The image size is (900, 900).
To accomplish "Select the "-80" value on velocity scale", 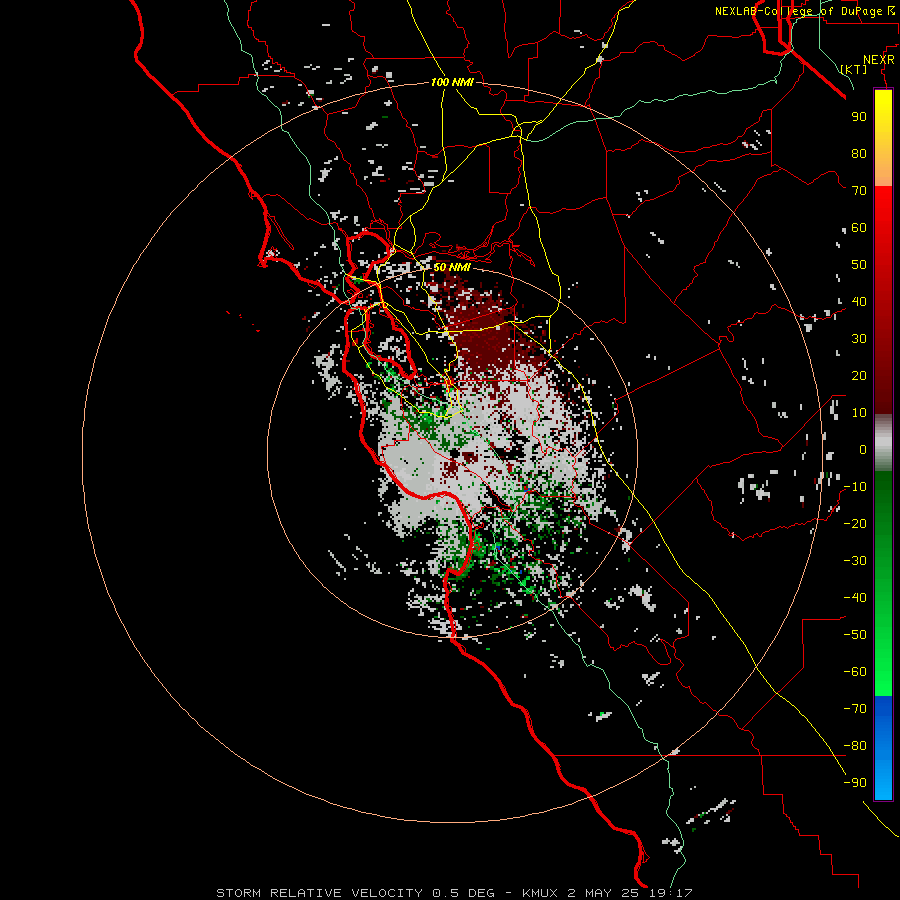I will coord(855,746).
